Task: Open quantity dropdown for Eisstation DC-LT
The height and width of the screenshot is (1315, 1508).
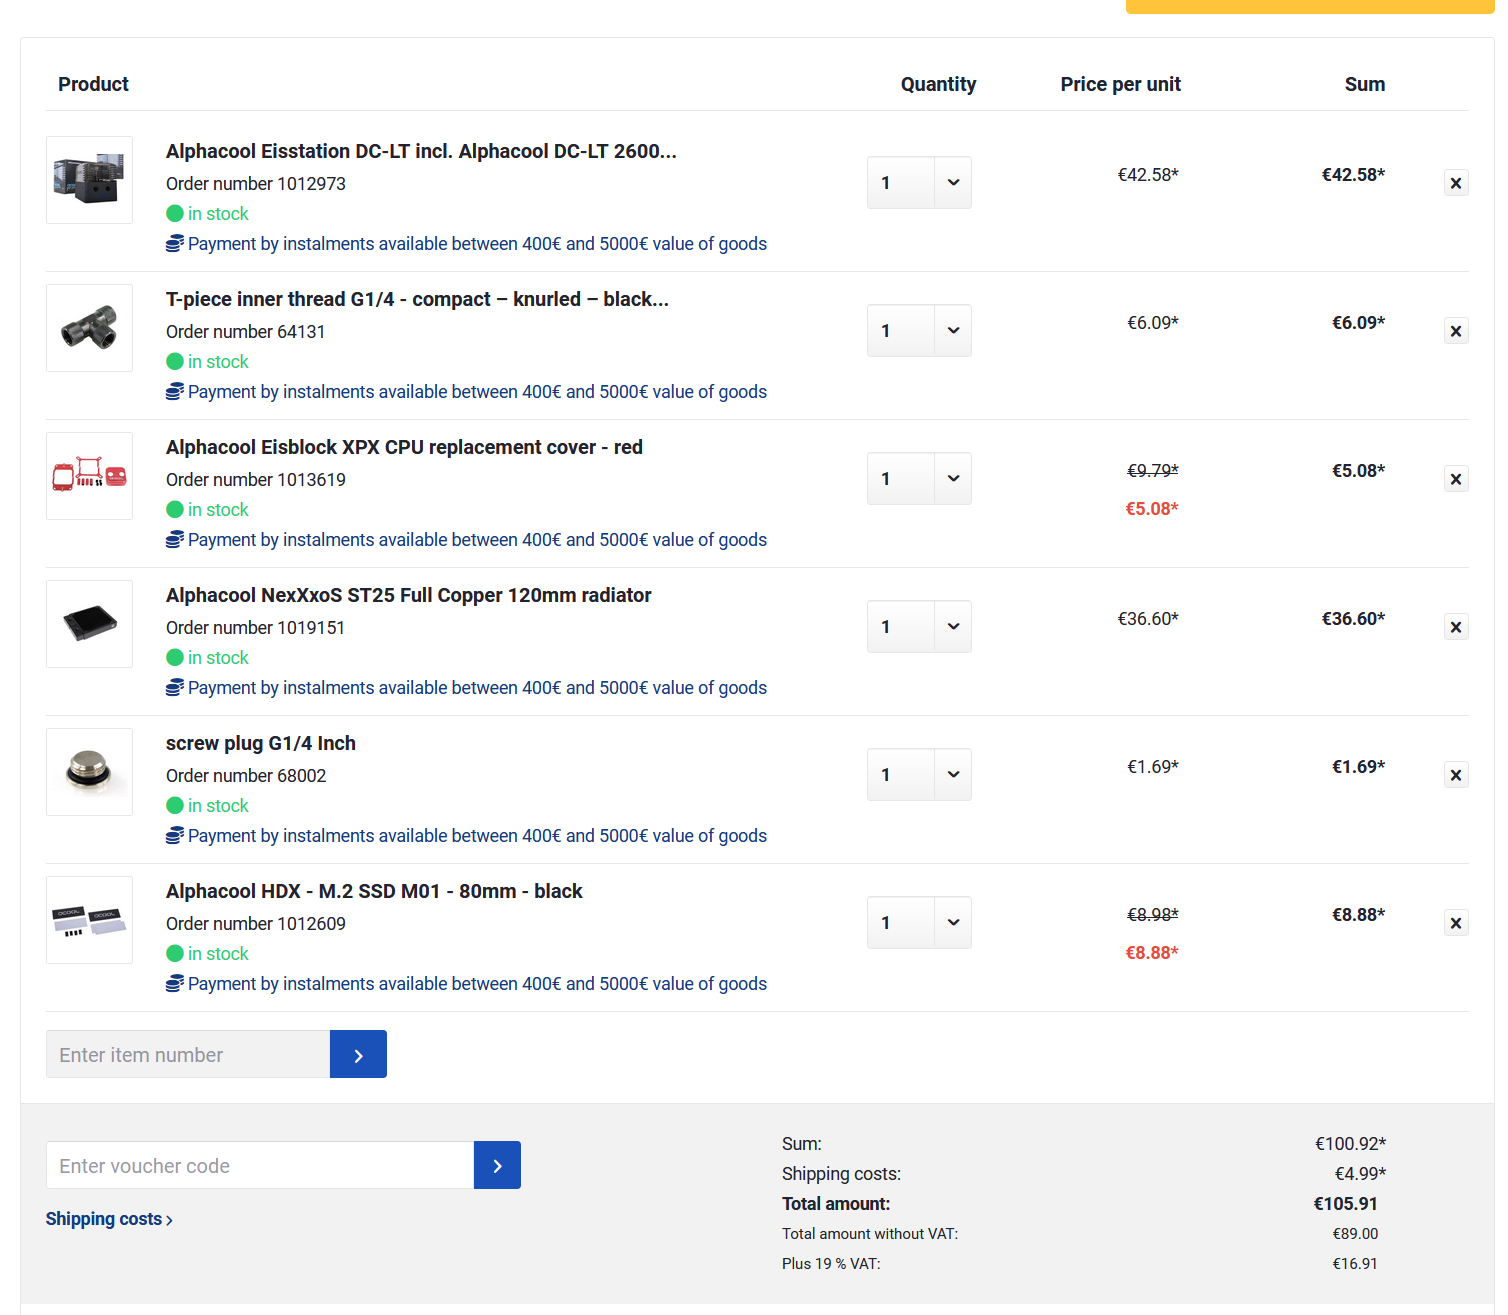Action: coord(919,183)
